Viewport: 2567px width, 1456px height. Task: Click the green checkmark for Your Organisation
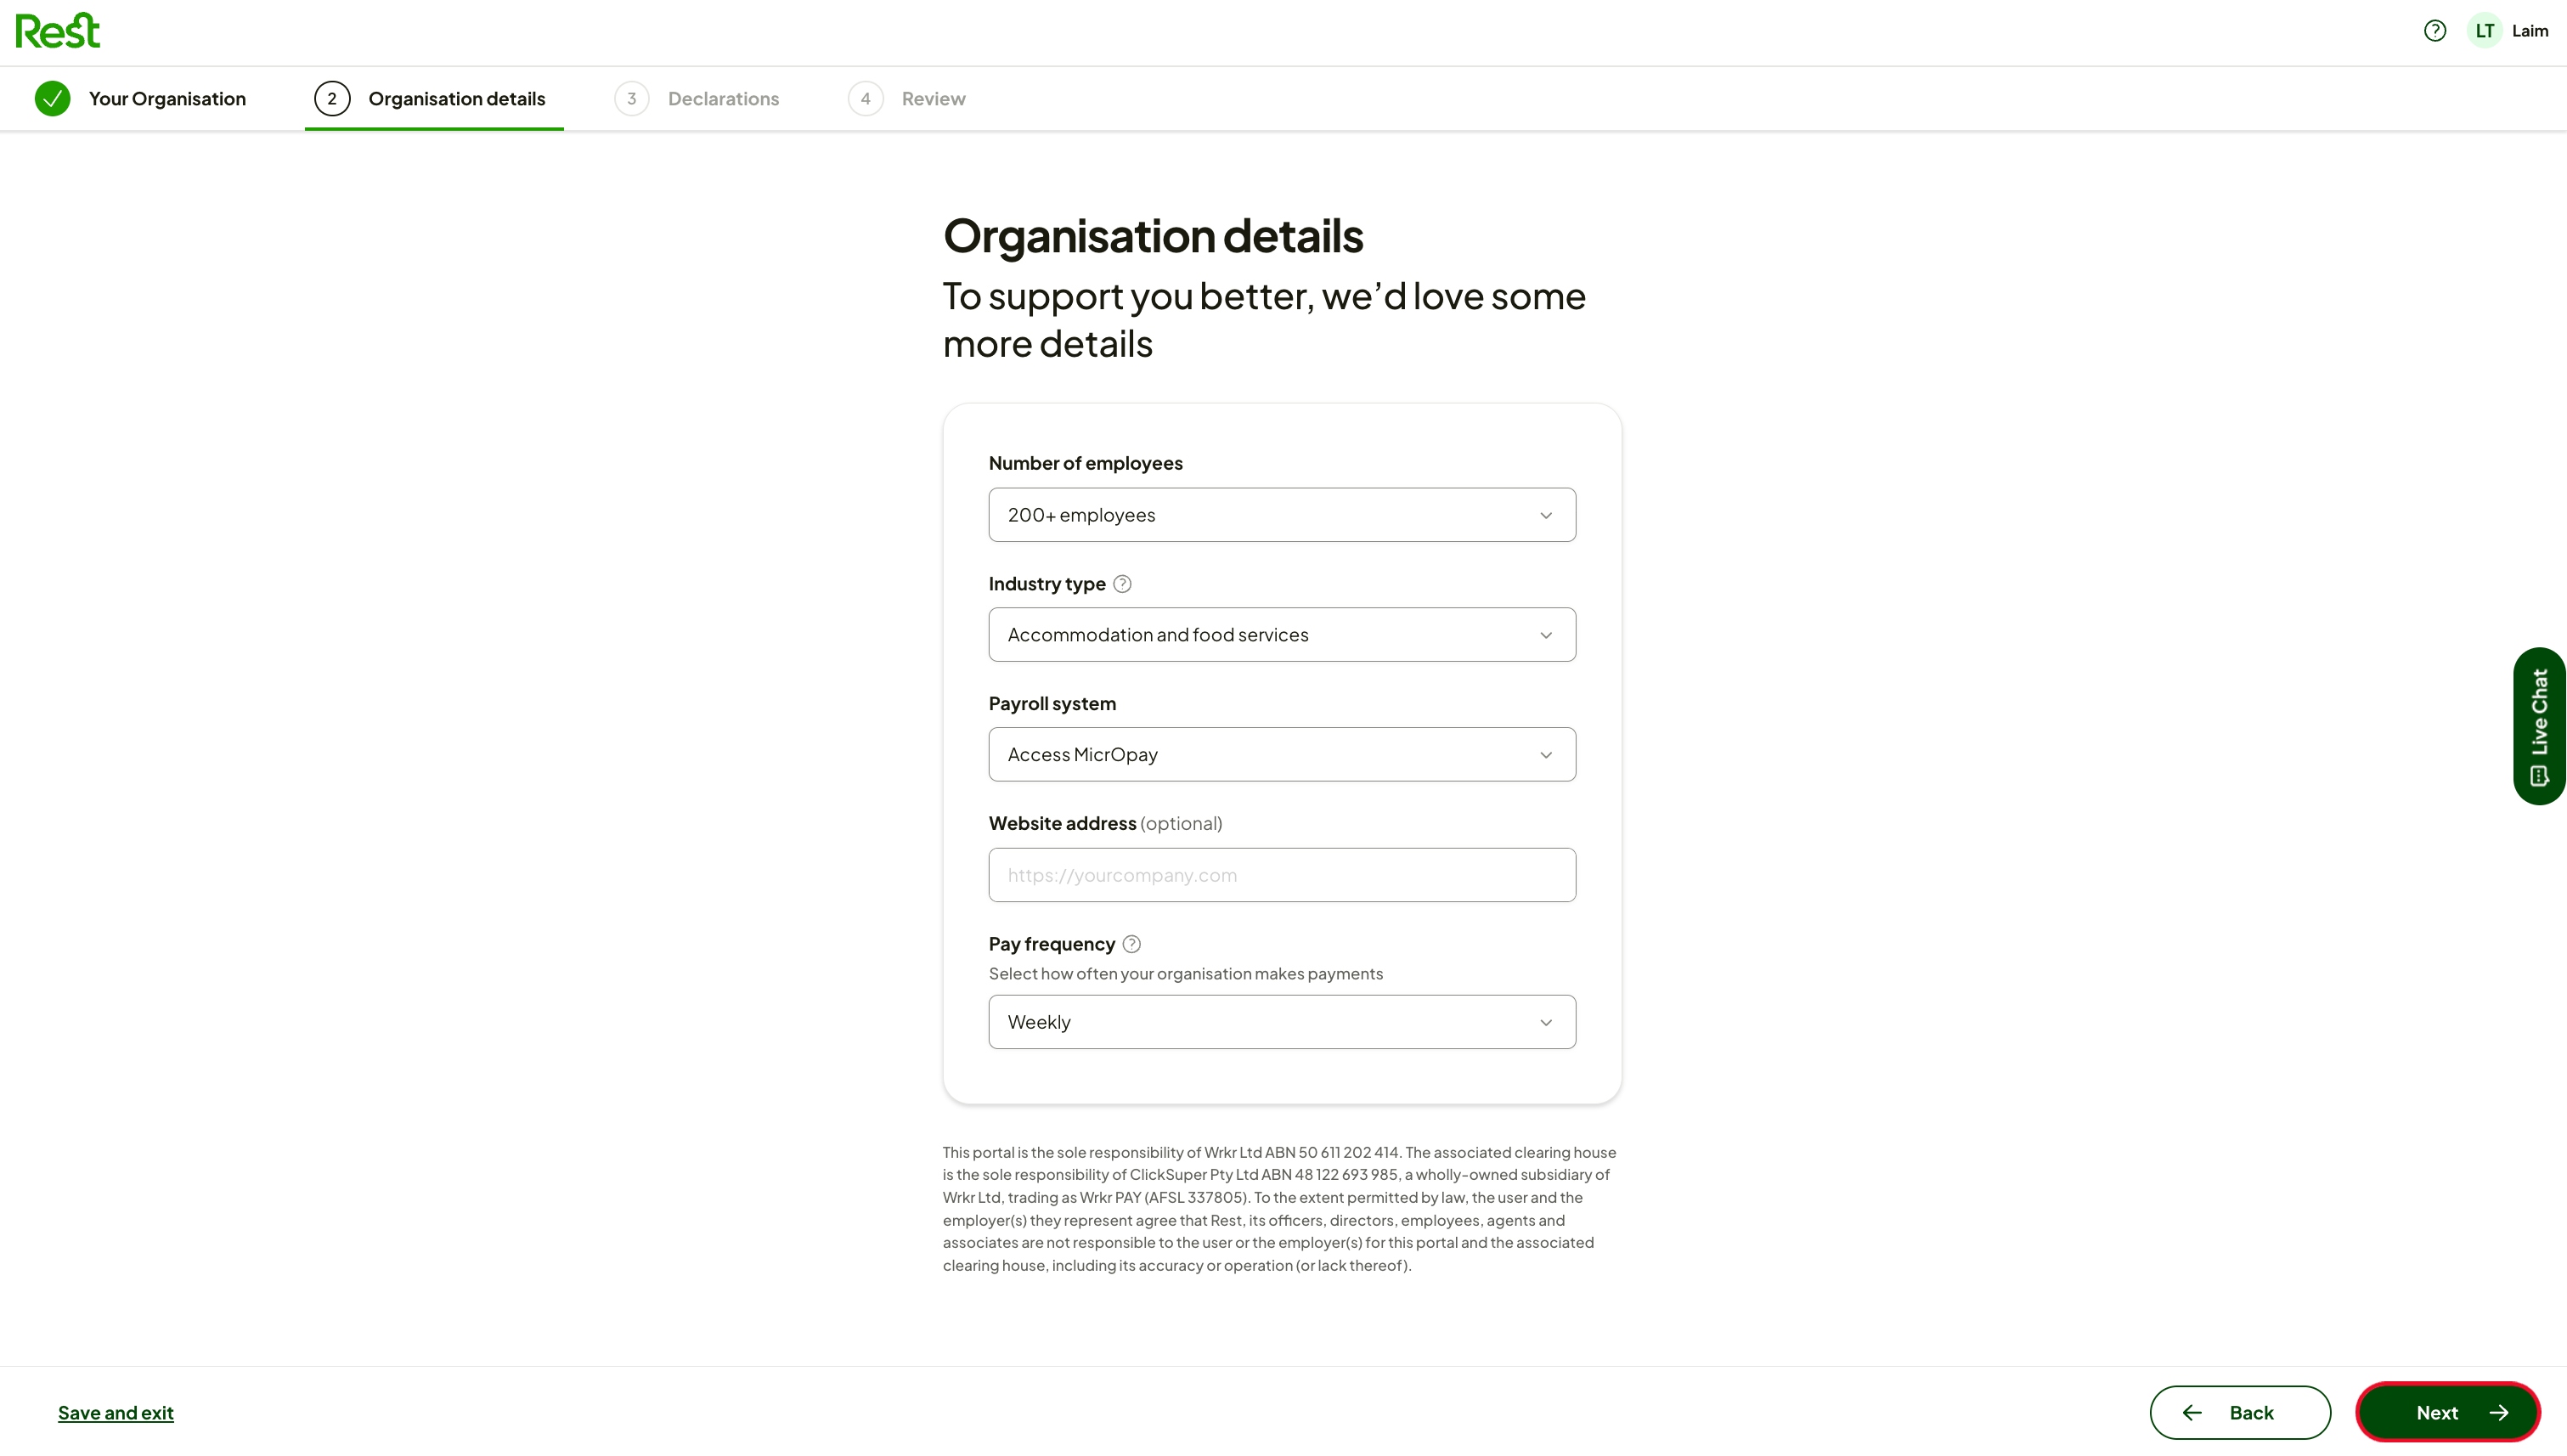(x=52, y=99)
